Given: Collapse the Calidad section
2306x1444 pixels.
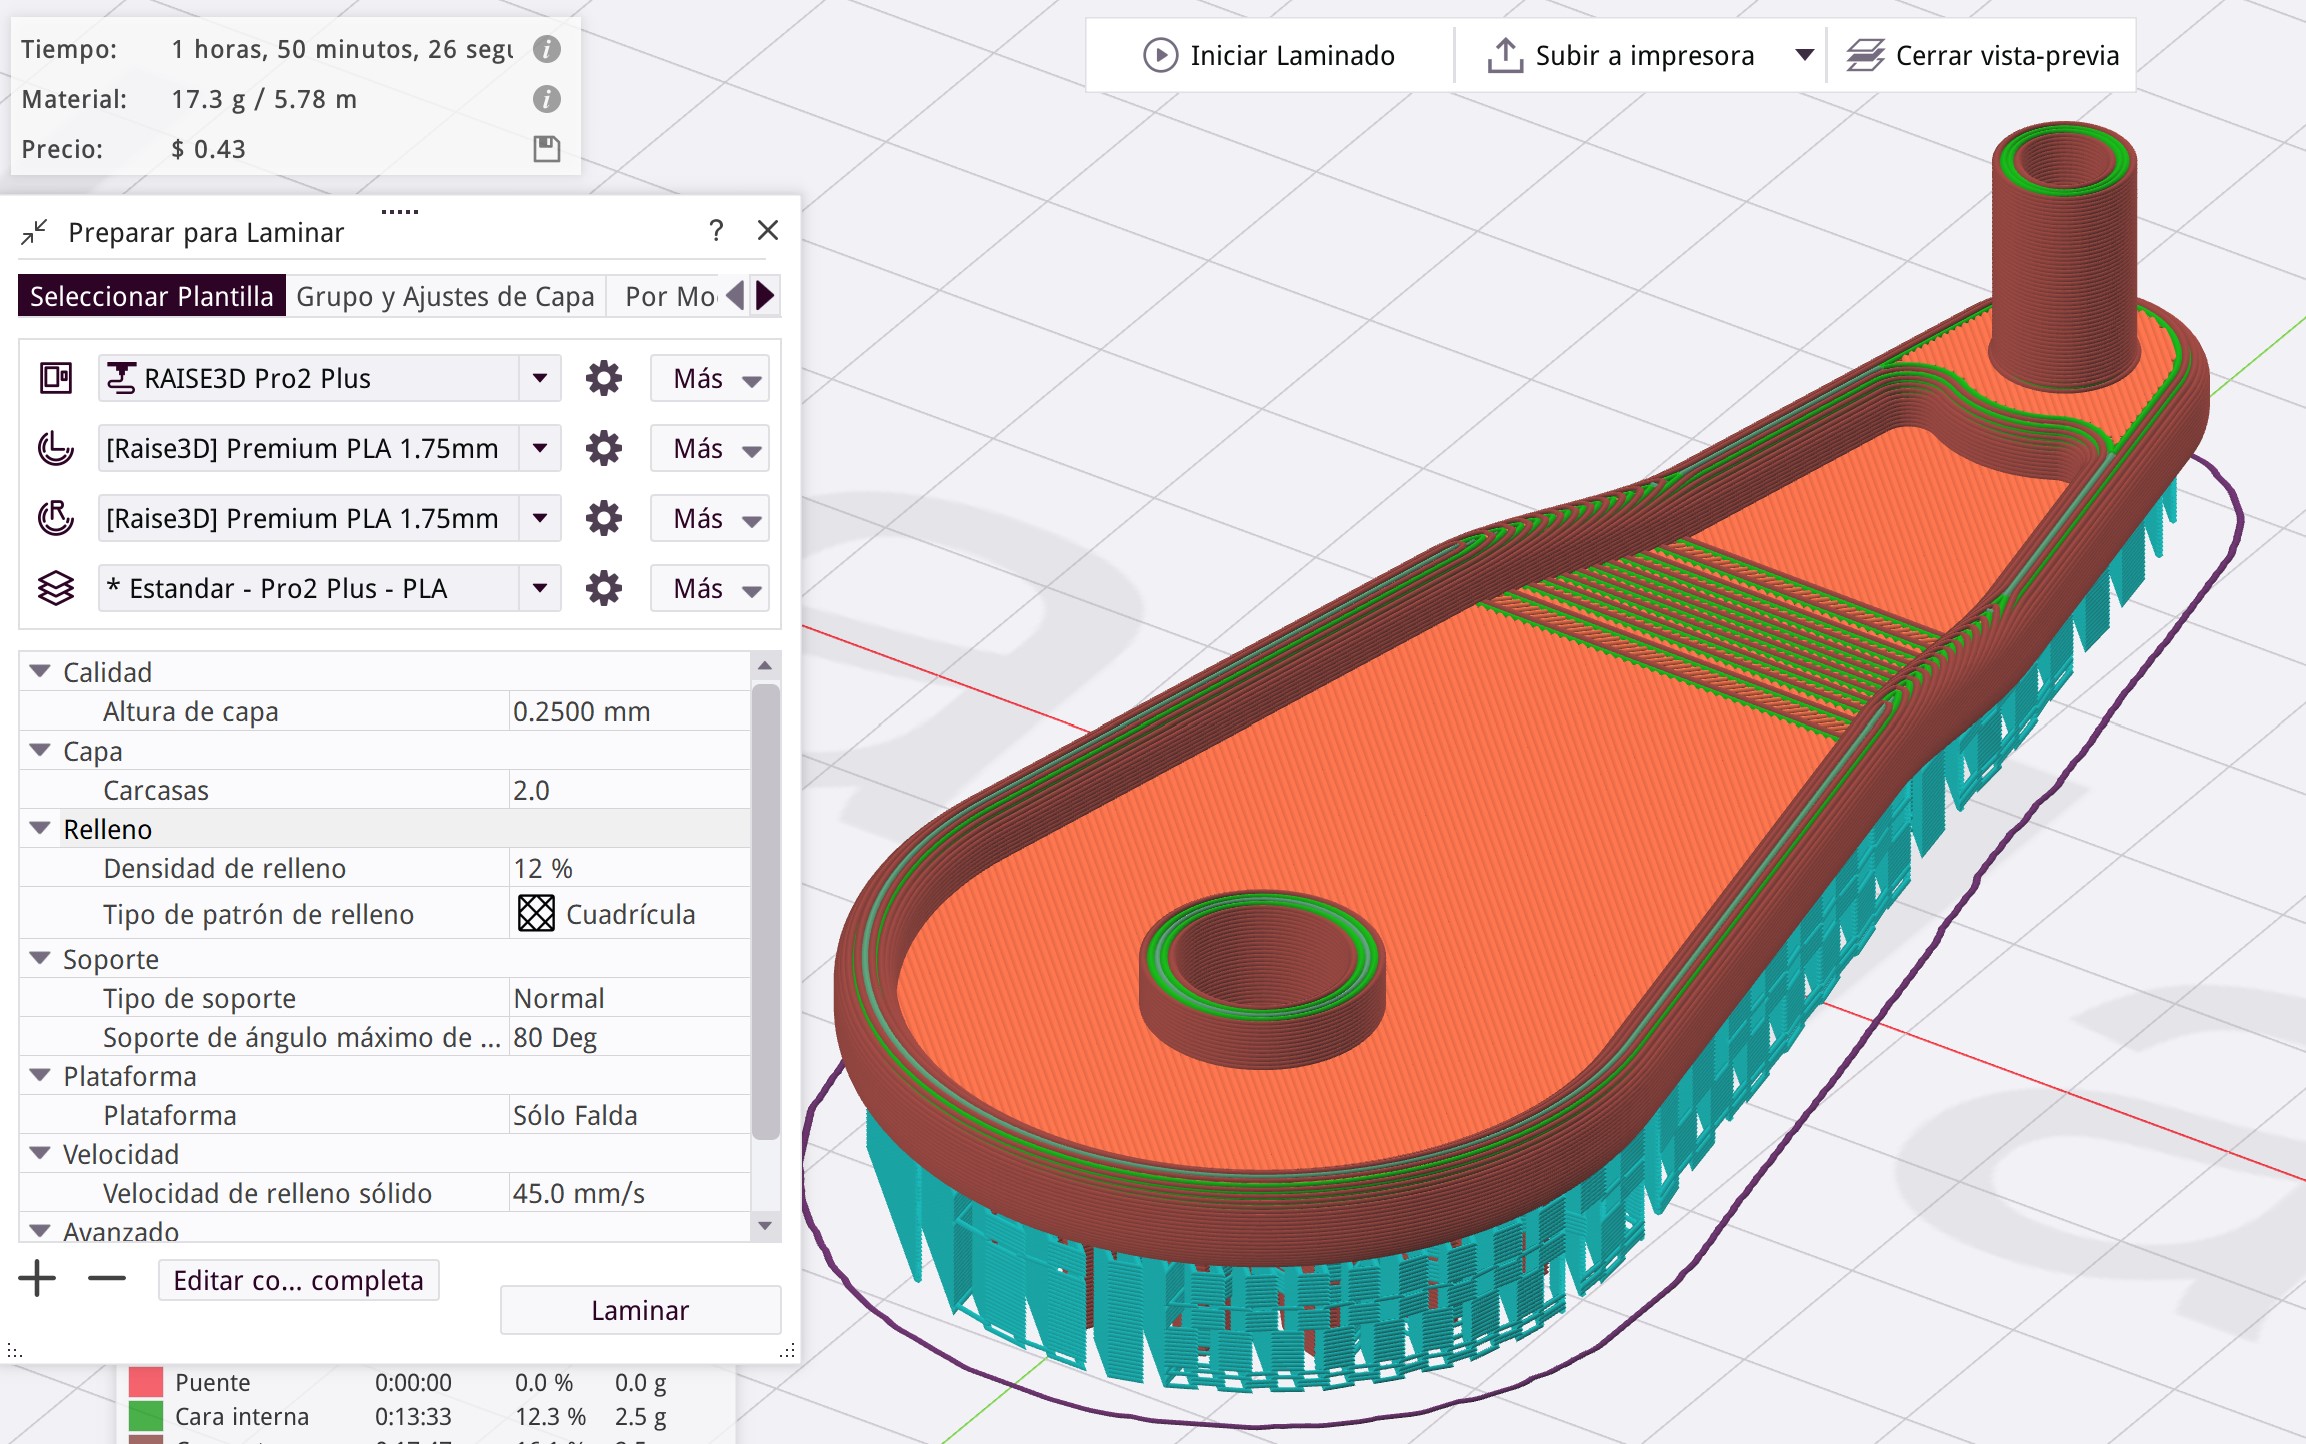Looking at the screenshot, I should (40, 671).
